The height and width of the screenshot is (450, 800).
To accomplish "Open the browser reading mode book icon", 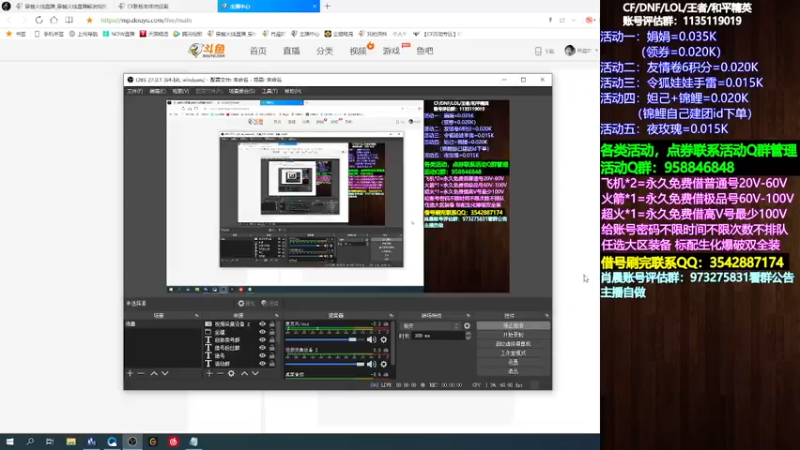I will (69, 20).
